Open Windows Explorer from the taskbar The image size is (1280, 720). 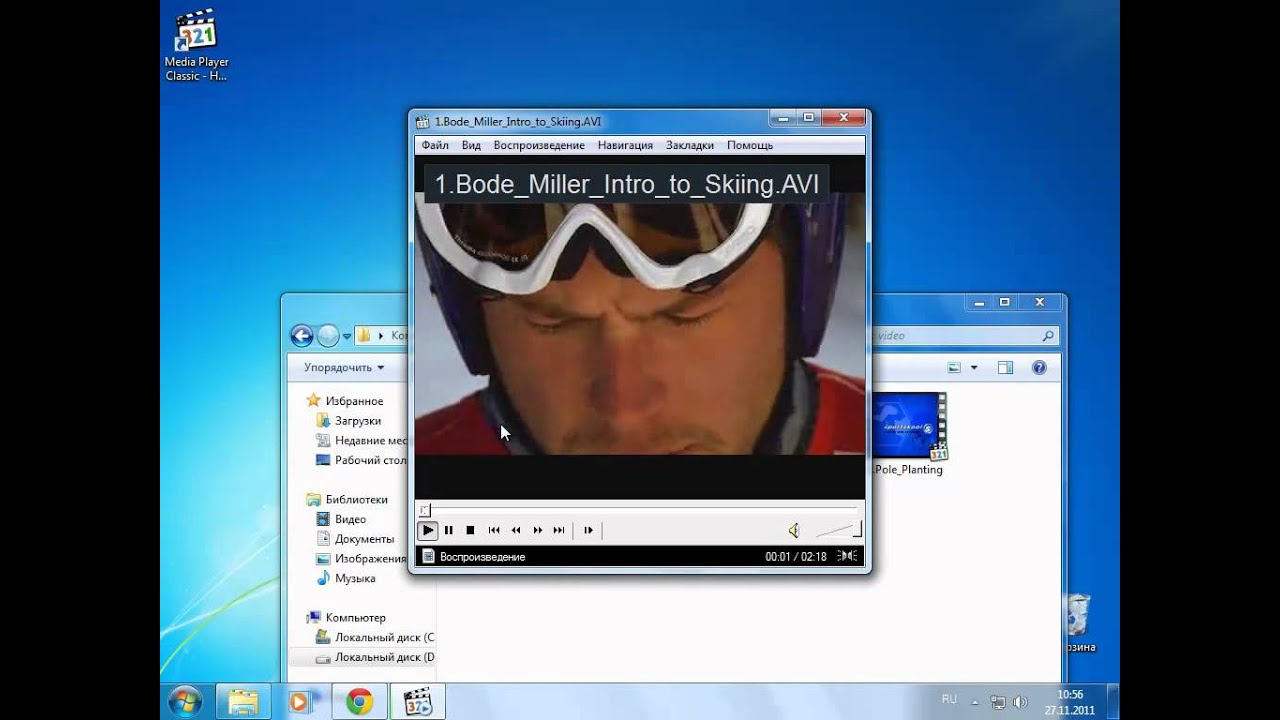(x=243, y=702)
